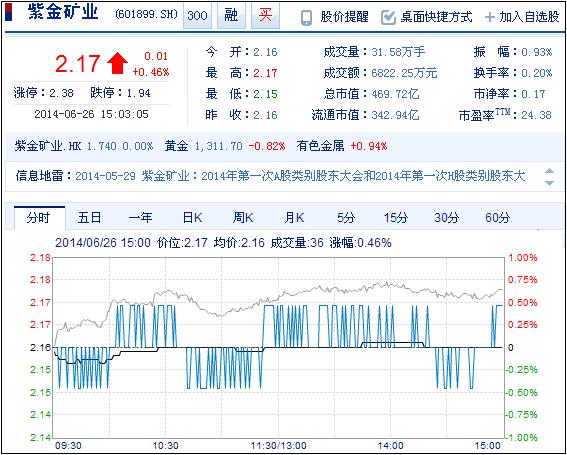
Task: Click the -1.00% right axis label
Action: 521,437
